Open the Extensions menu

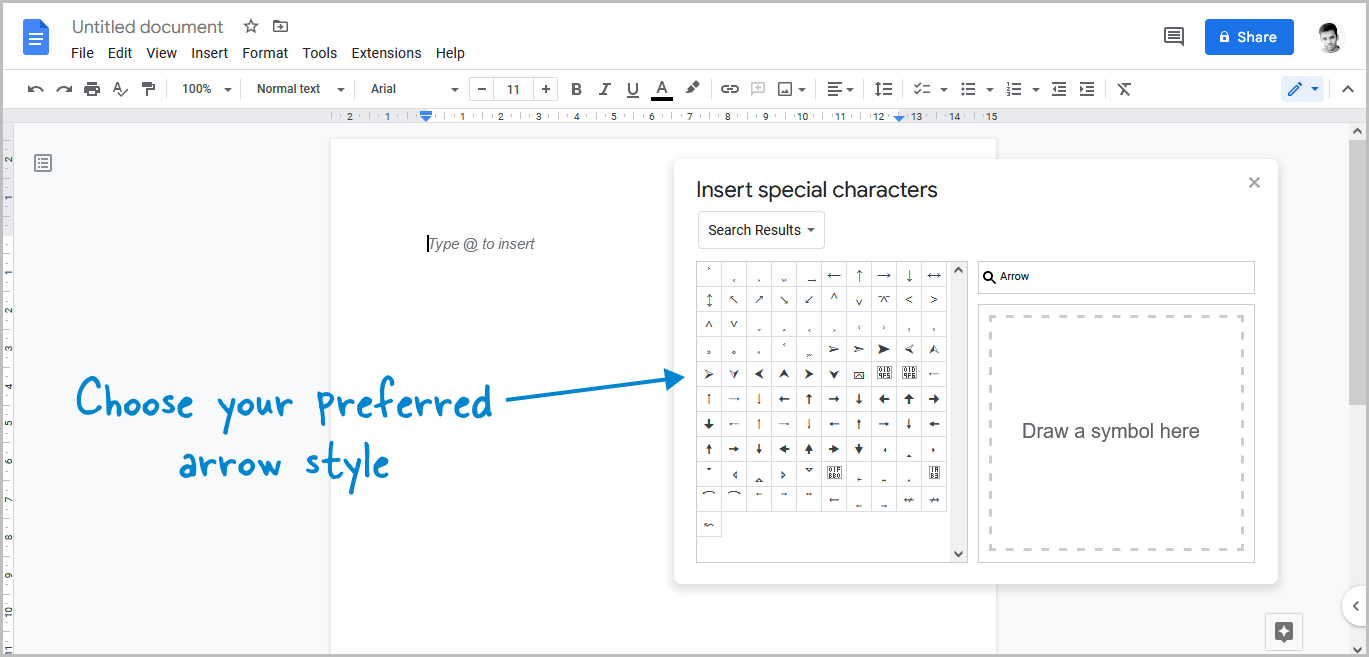pos(386,53)
